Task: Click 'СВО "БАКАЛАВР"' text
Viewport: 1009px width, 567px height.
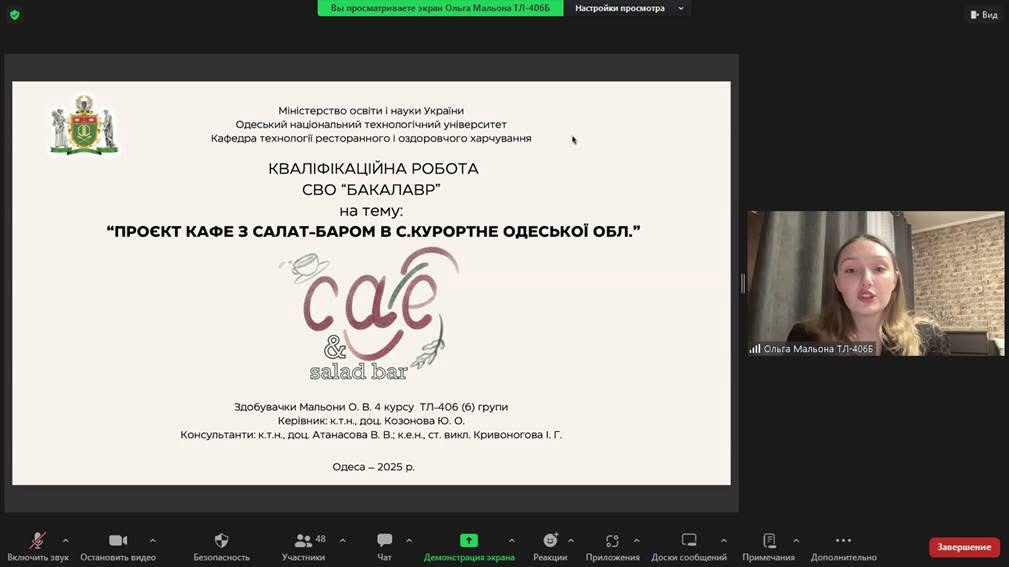Action: (371, 190)
